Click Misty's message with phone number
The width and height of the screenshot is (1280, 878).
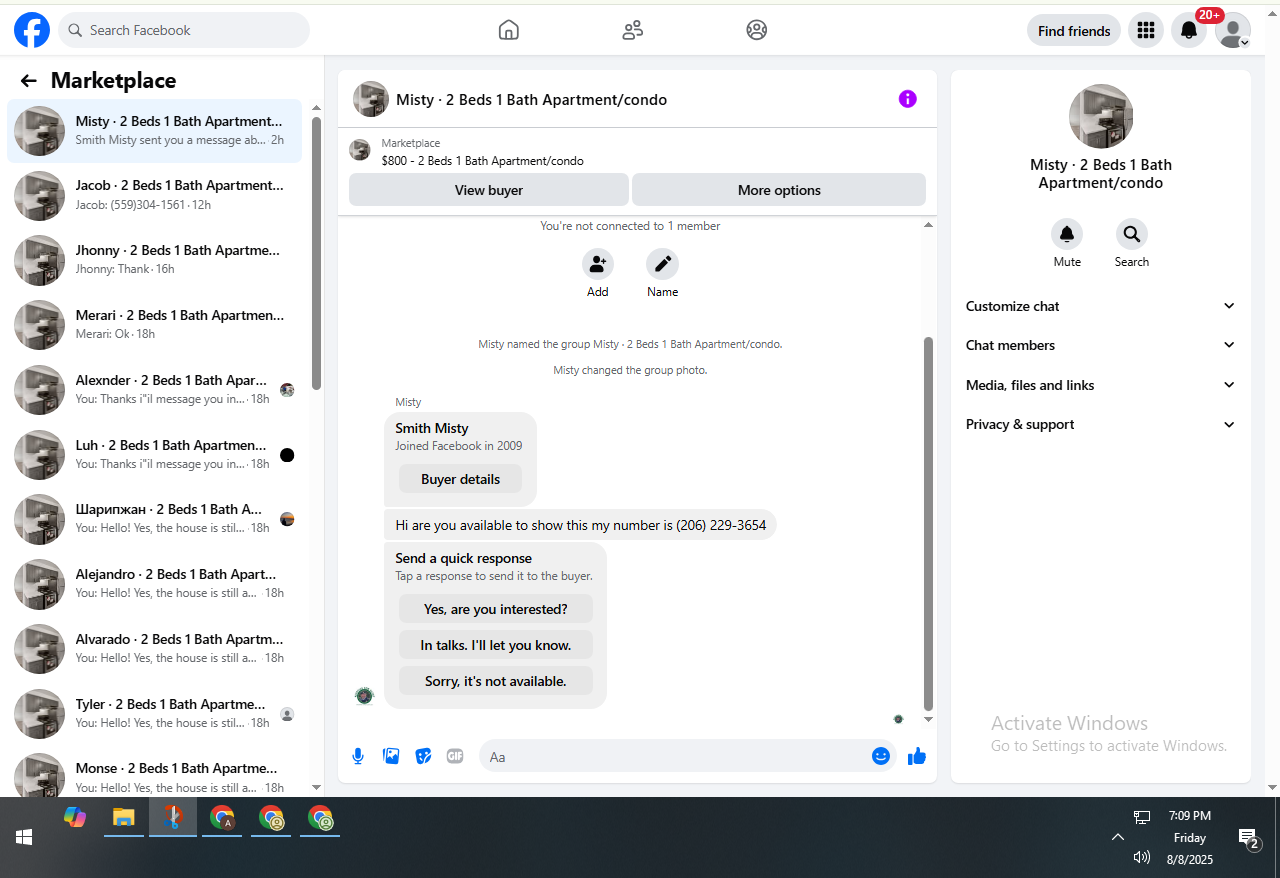580,525
